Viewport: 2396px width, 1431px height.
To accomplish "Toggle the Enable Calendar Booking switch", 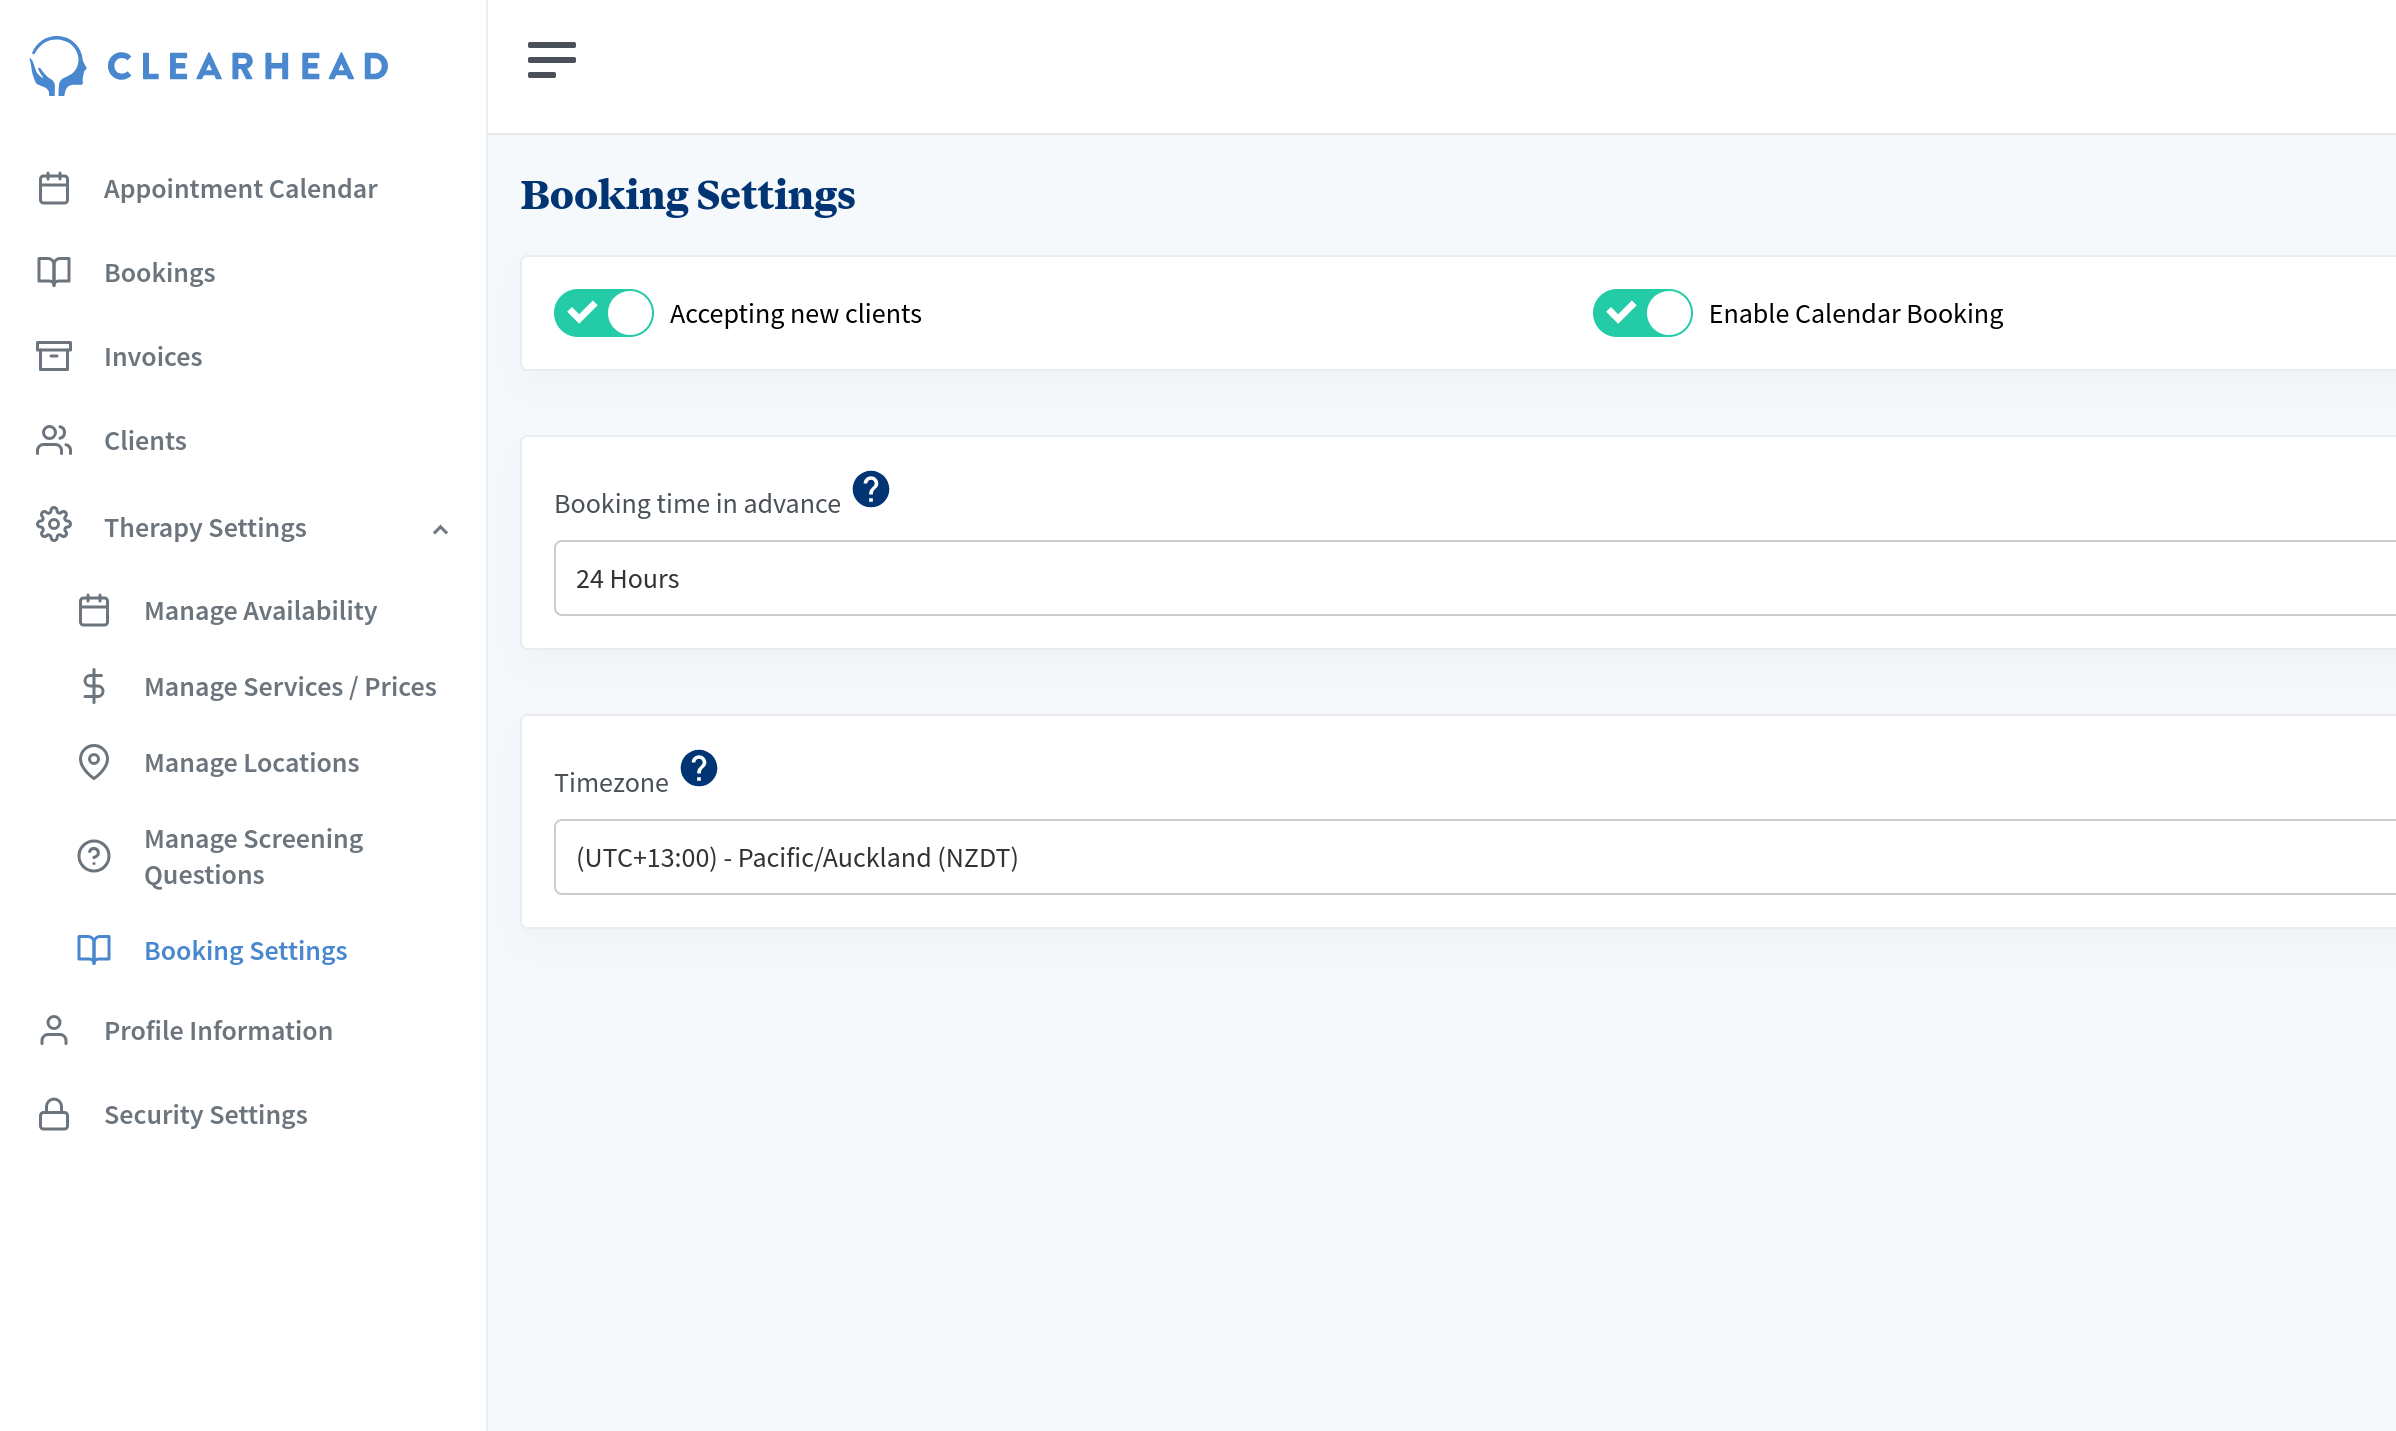I will pos(1642,314).
